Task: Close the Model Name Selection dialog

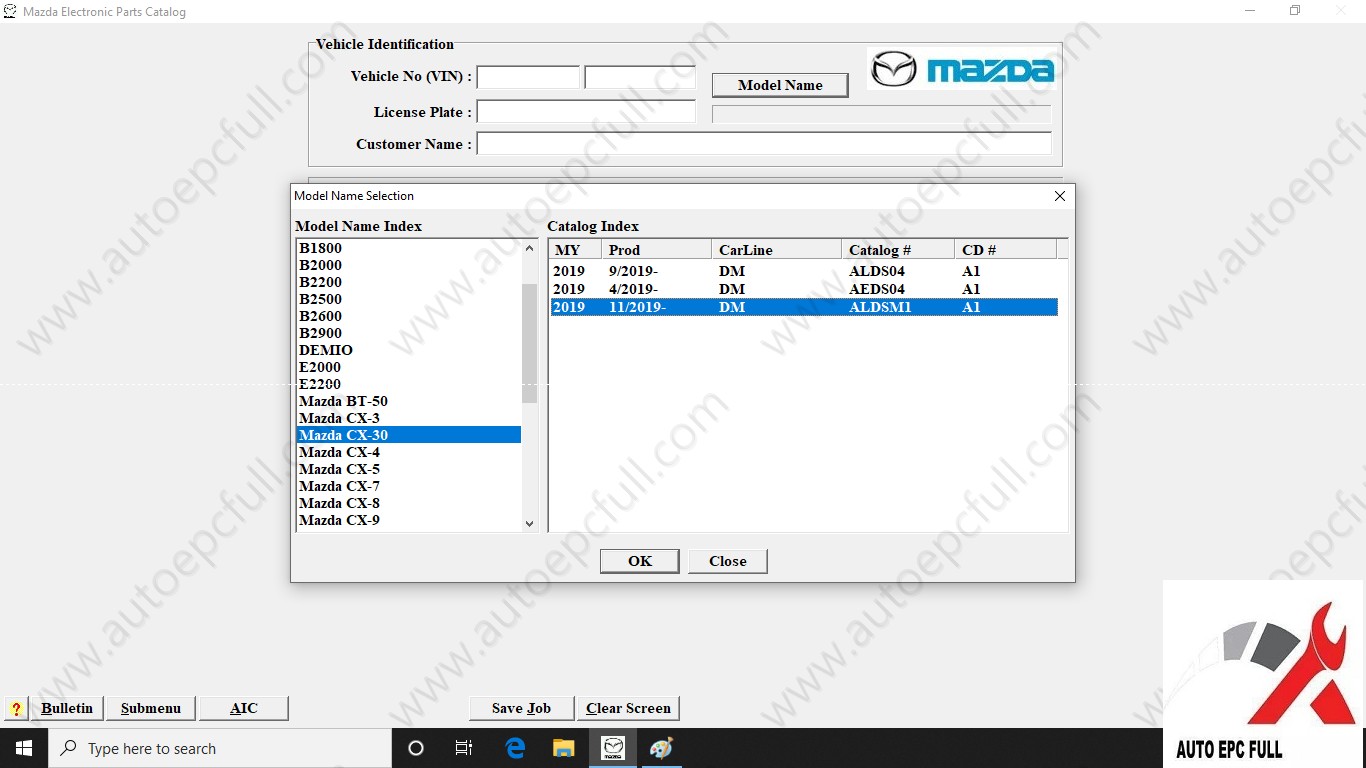Action: (1060, 196)
